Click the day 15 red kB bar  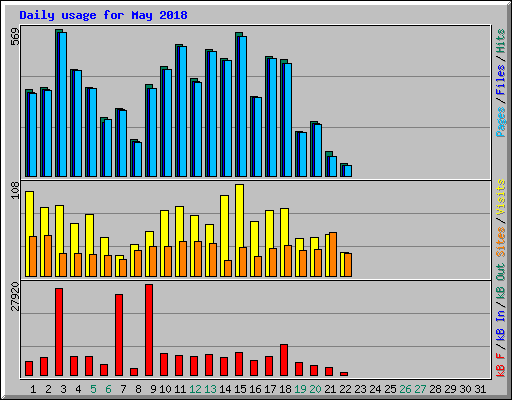[x=239, y=364]
